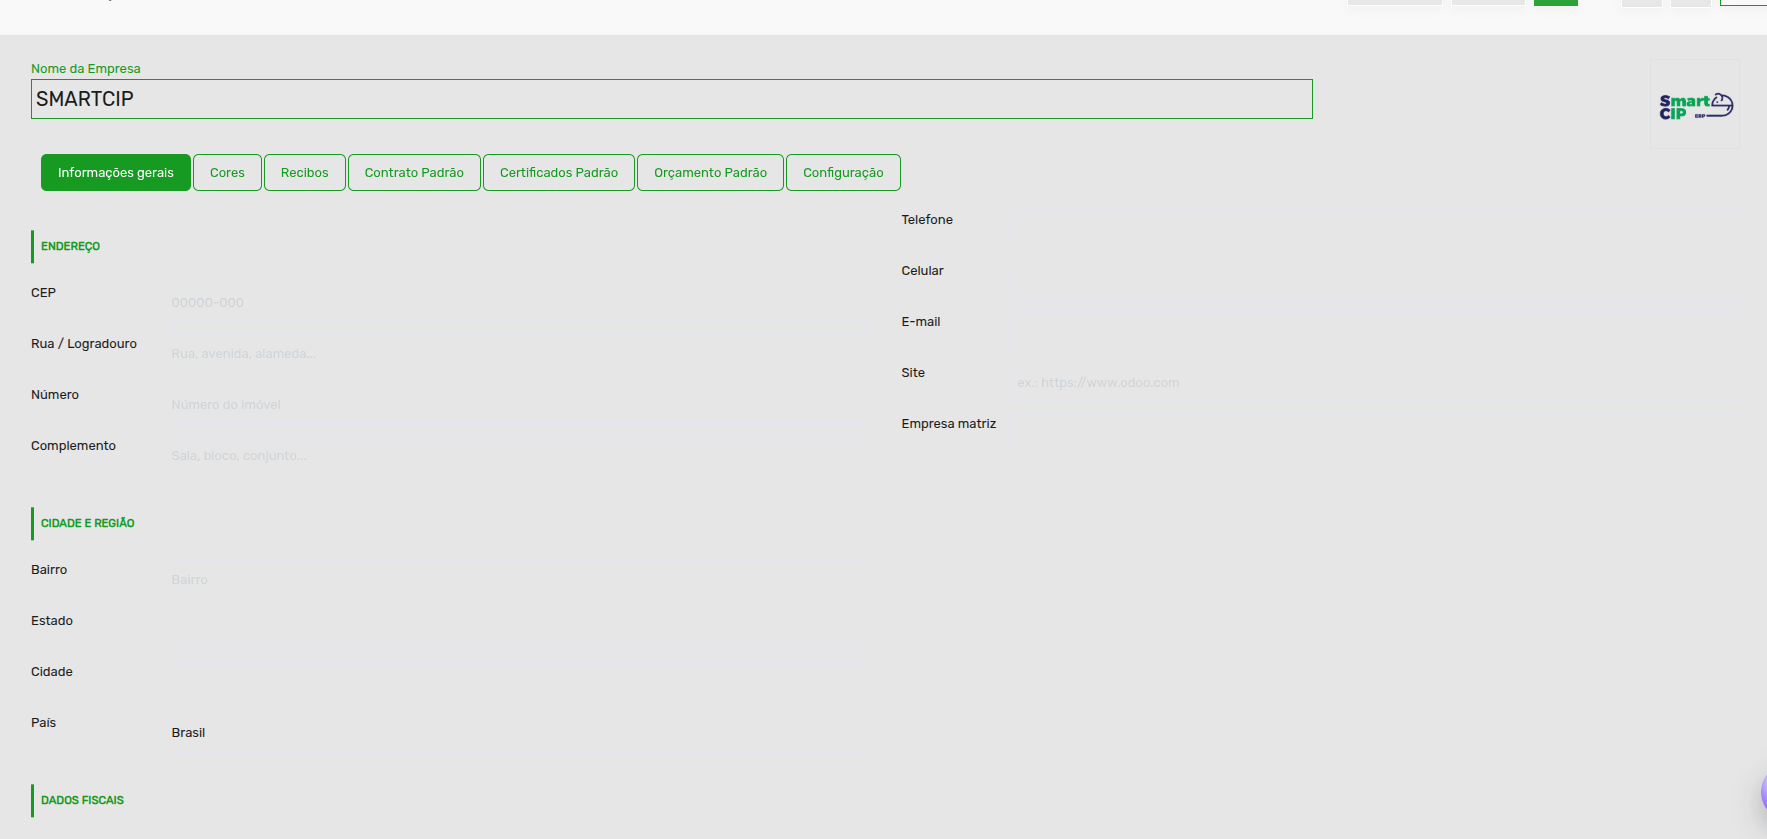This screenshot has height=839, width=1767.
Task: Click the DADOS FISCAIS section heading
Action: tap(82, 800)
